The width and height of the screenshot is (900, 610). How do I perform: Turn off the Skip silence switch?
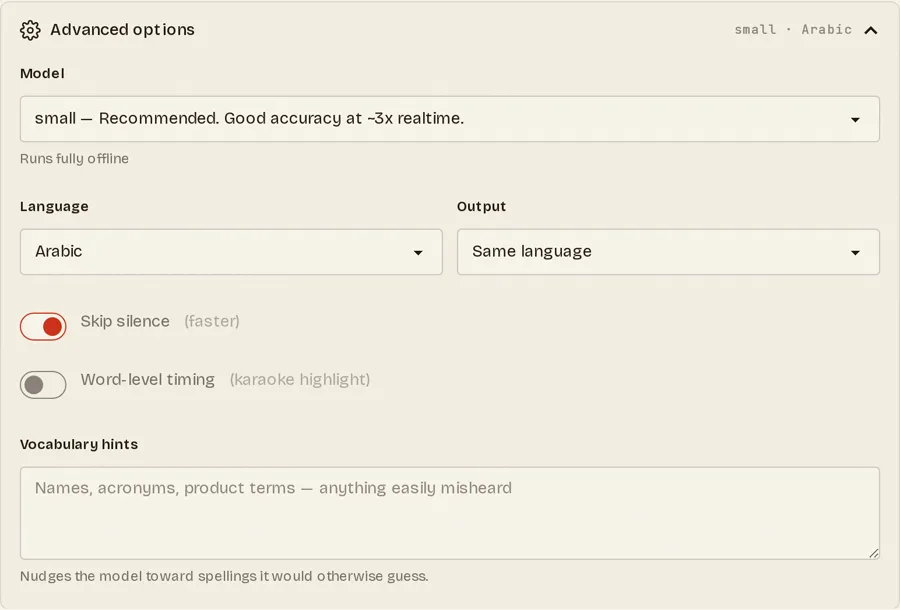click(43, 327)
